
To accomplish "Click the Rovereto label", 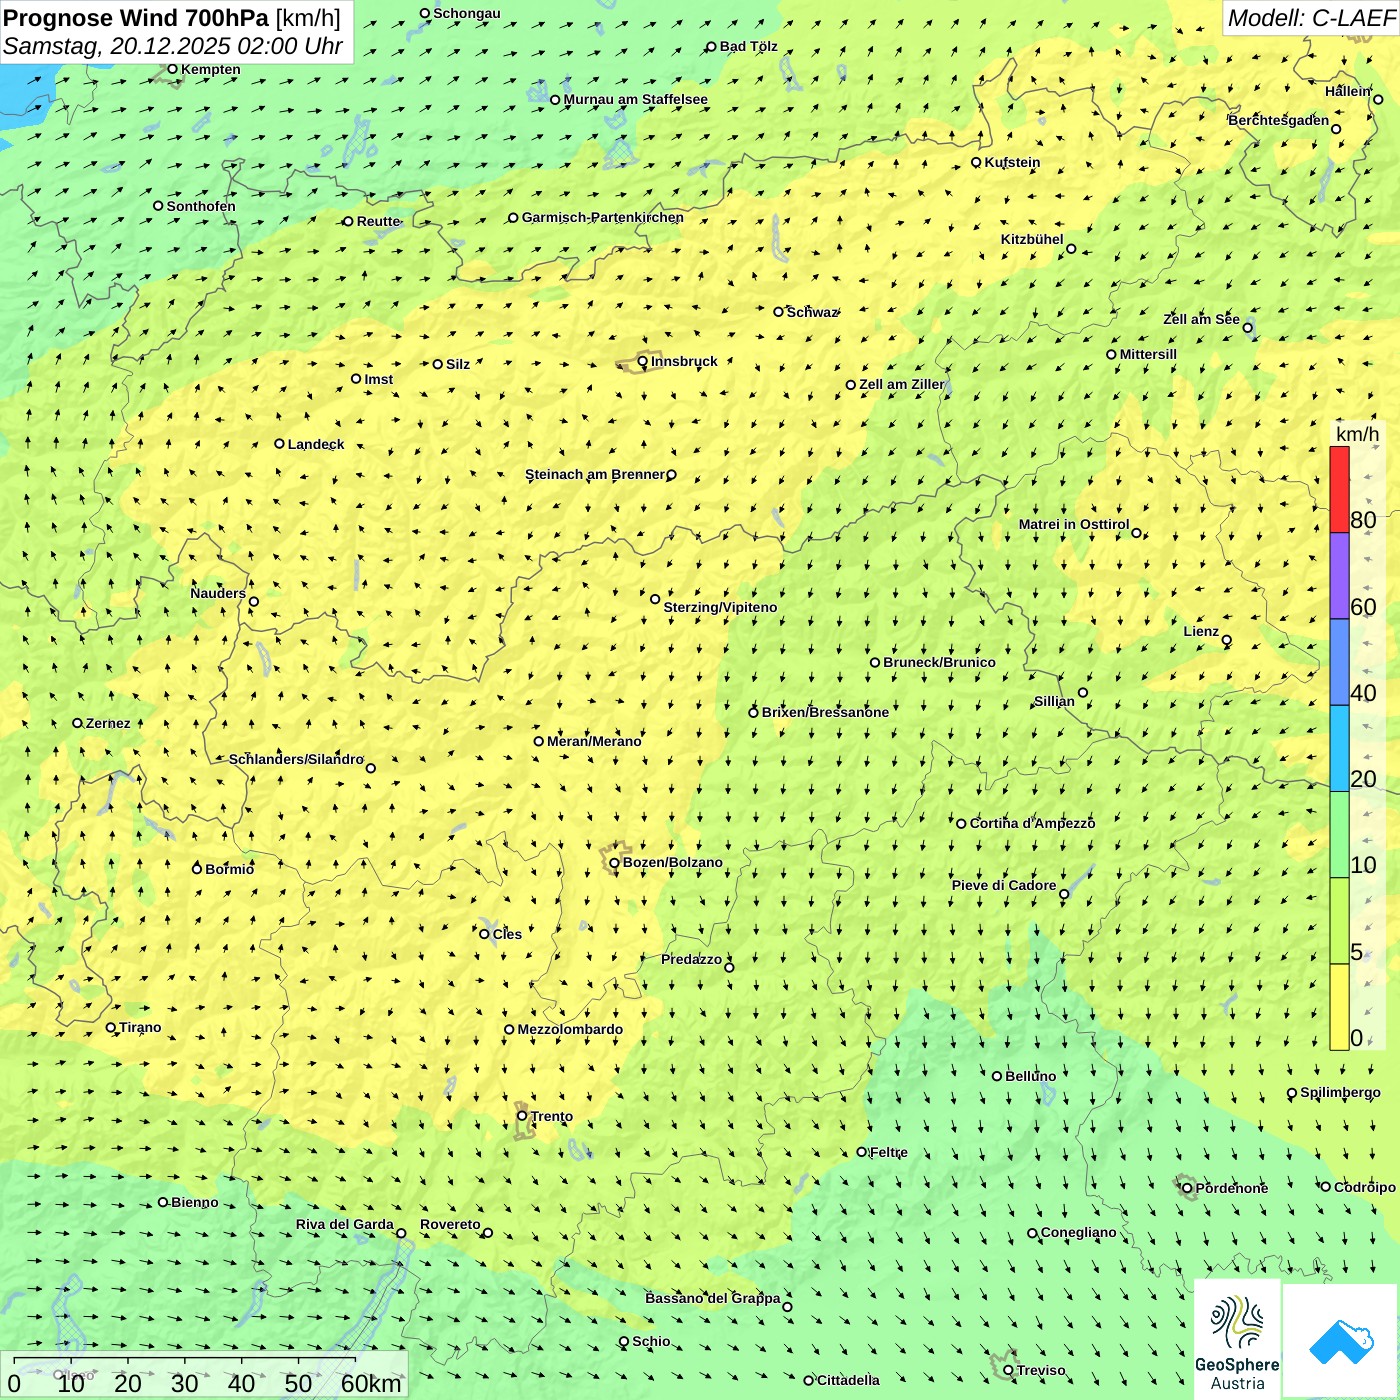I will click(x=450, y=1224).
